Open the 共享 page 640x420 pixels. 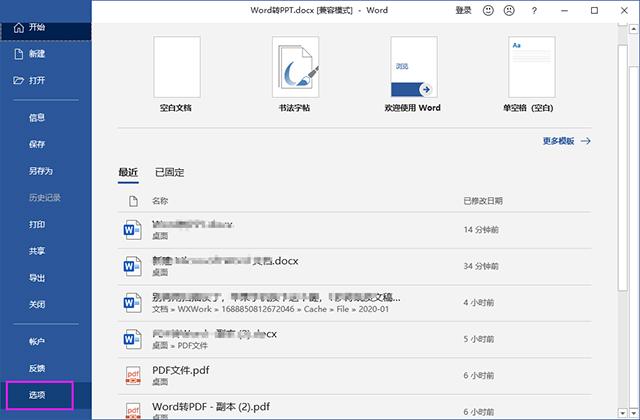pos(37,251)
